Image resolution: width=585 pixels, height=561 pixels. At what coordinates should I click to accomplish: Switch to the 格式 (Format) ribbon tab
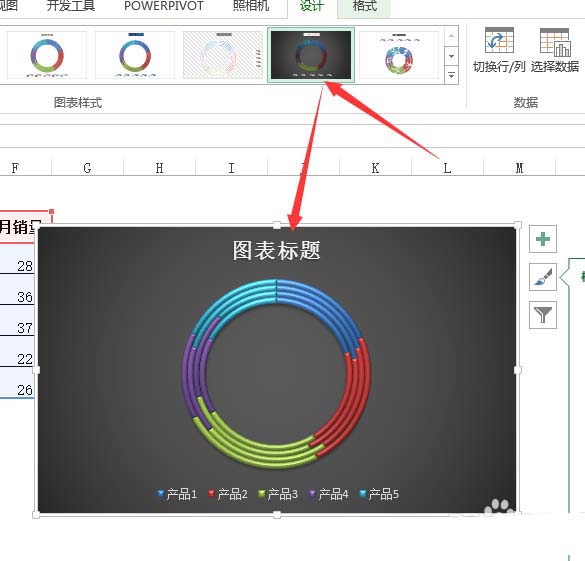tap(365, 6)
